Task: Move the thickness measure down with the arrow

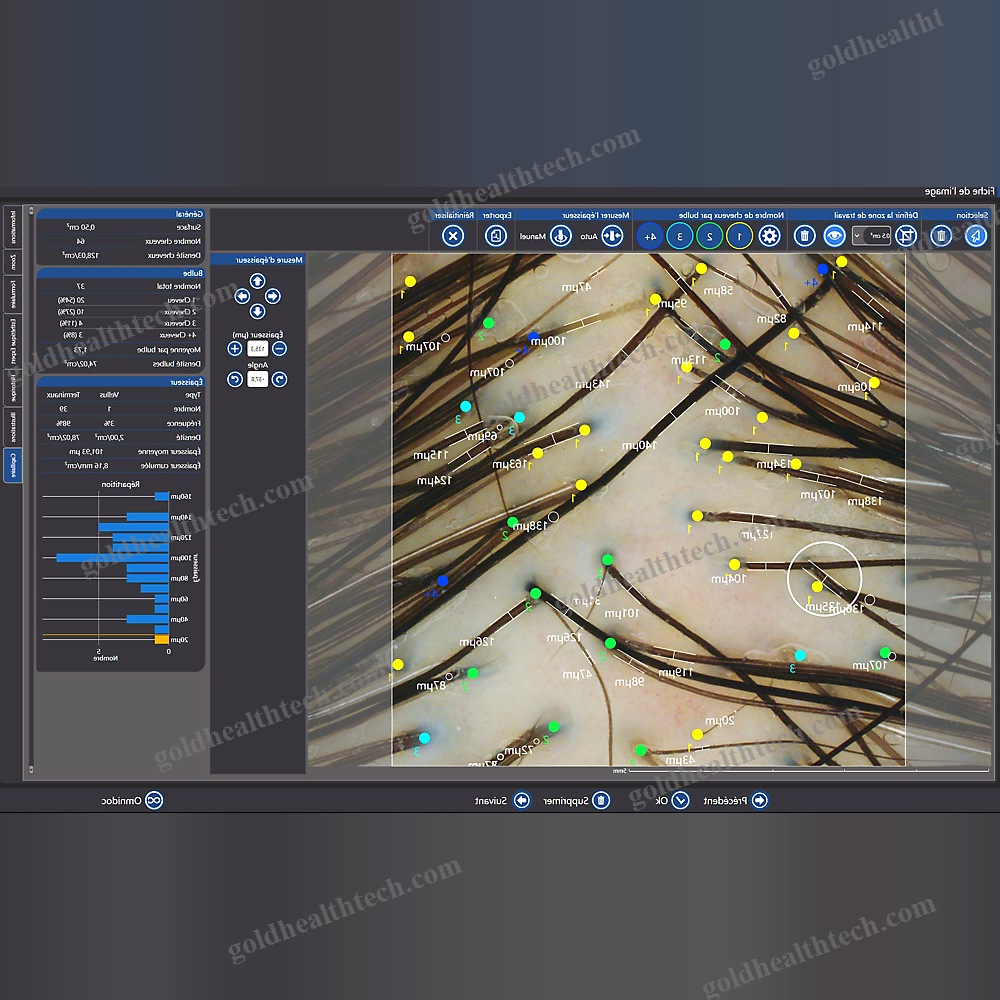Action: pos(257,311)
